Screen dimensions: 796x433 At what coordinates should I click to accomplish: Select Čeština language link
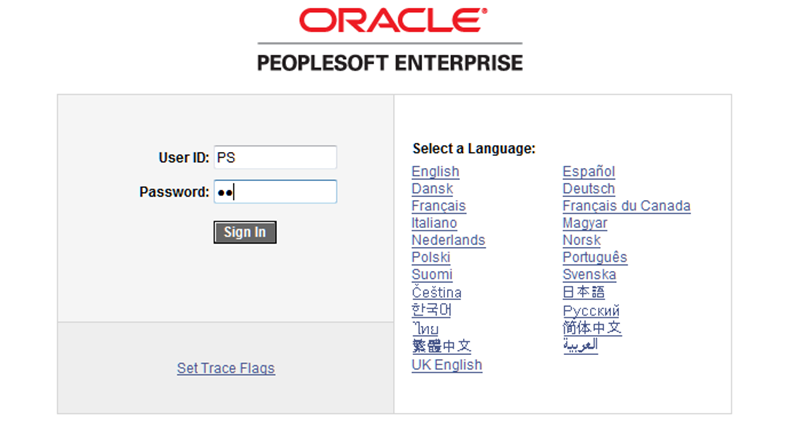(437, 292)
